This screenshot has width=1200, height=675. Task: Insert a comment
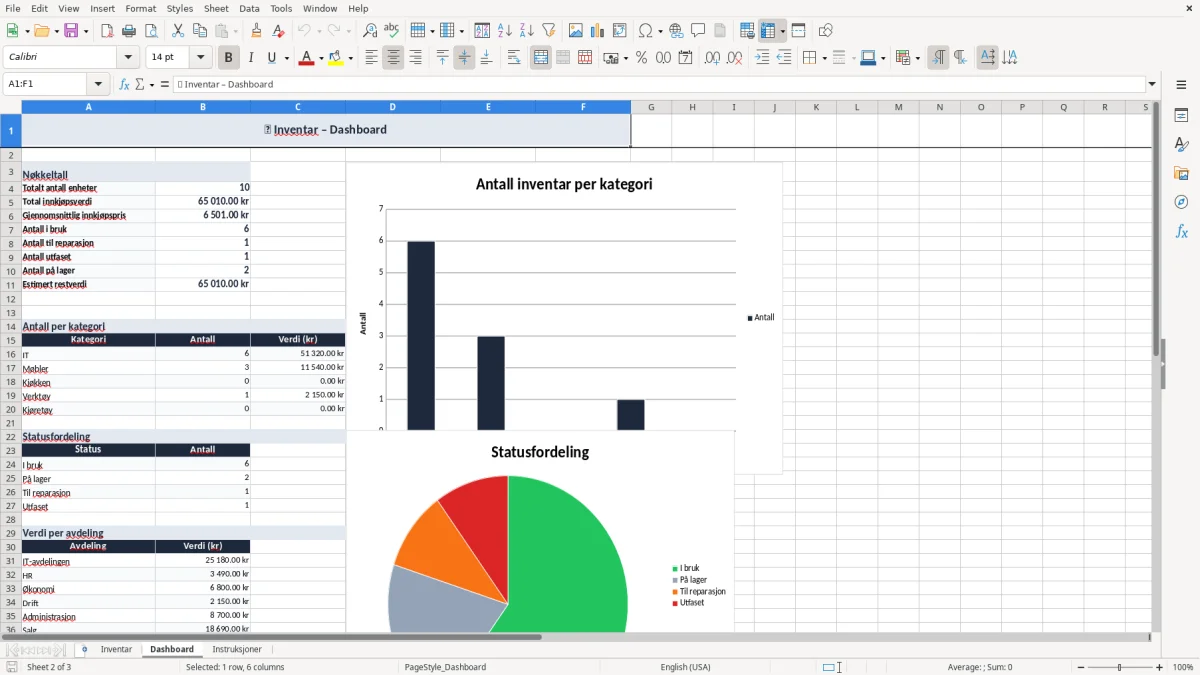pos(698,31)
